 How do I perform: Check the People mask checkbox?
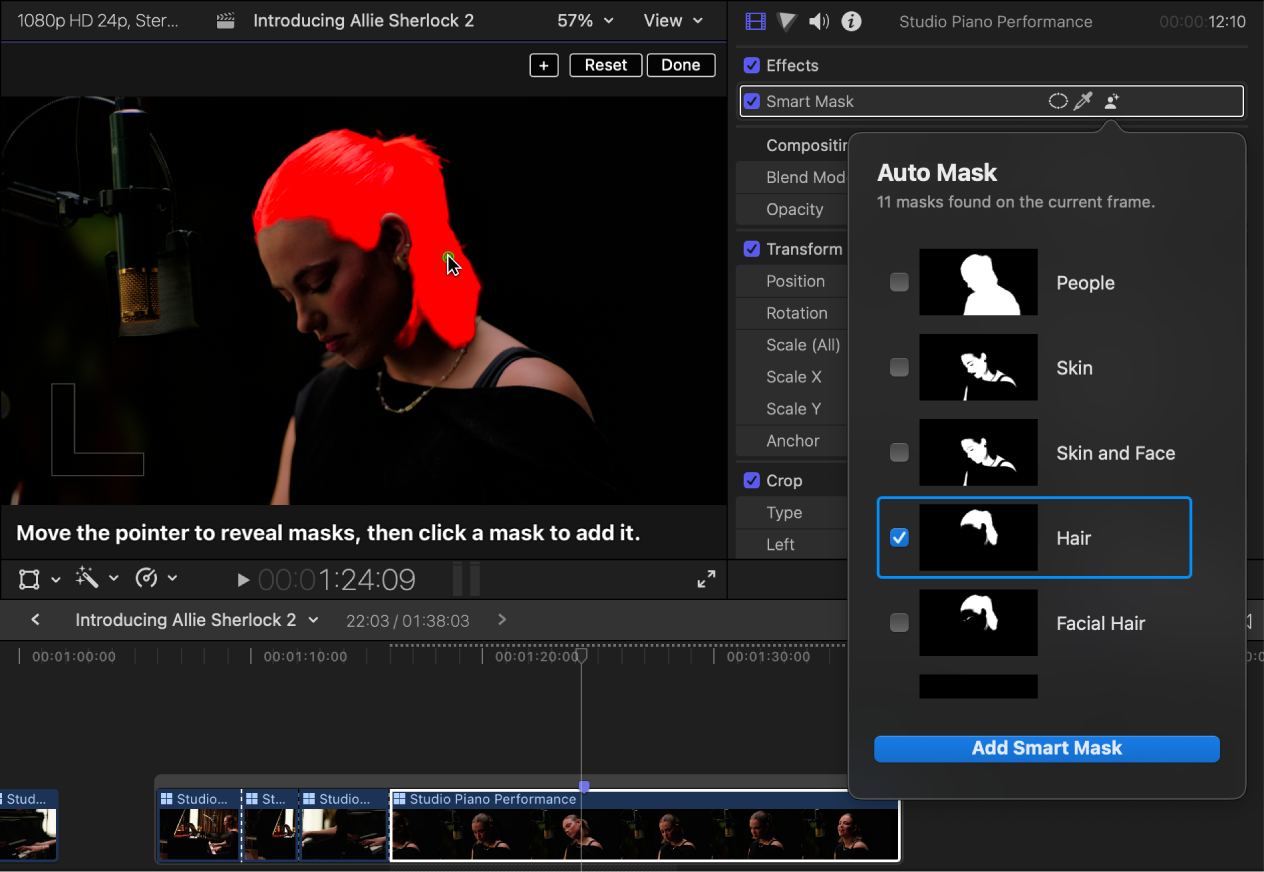coord(900,283)
